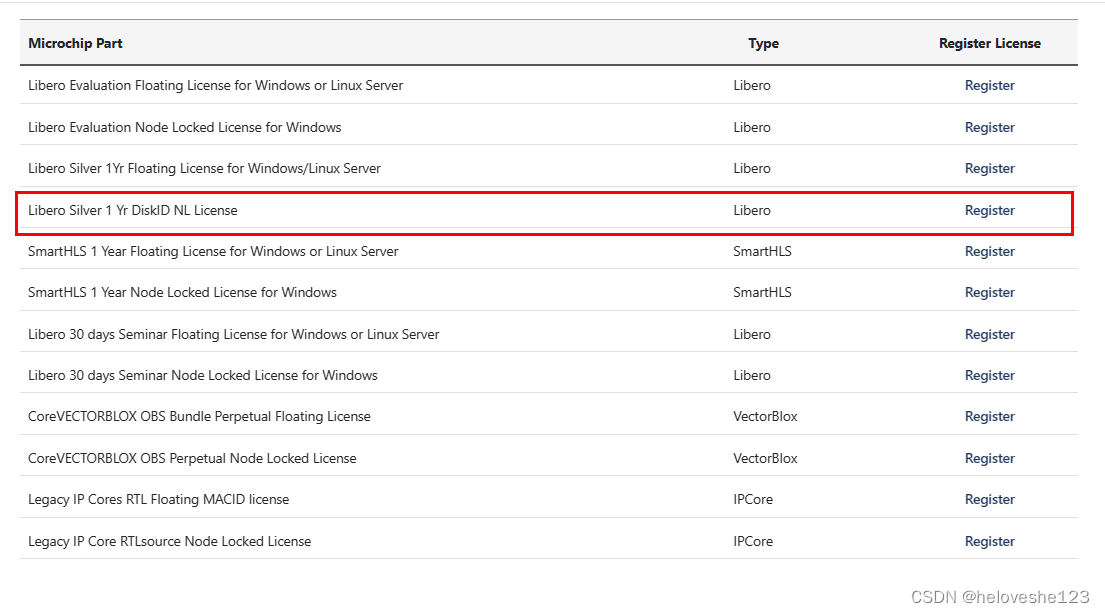The image size is (1105, 613).
Task: Select 'Libero Silver 1Yr Floating License for Windows/Linux Server' text
Action: click(204, 168)
